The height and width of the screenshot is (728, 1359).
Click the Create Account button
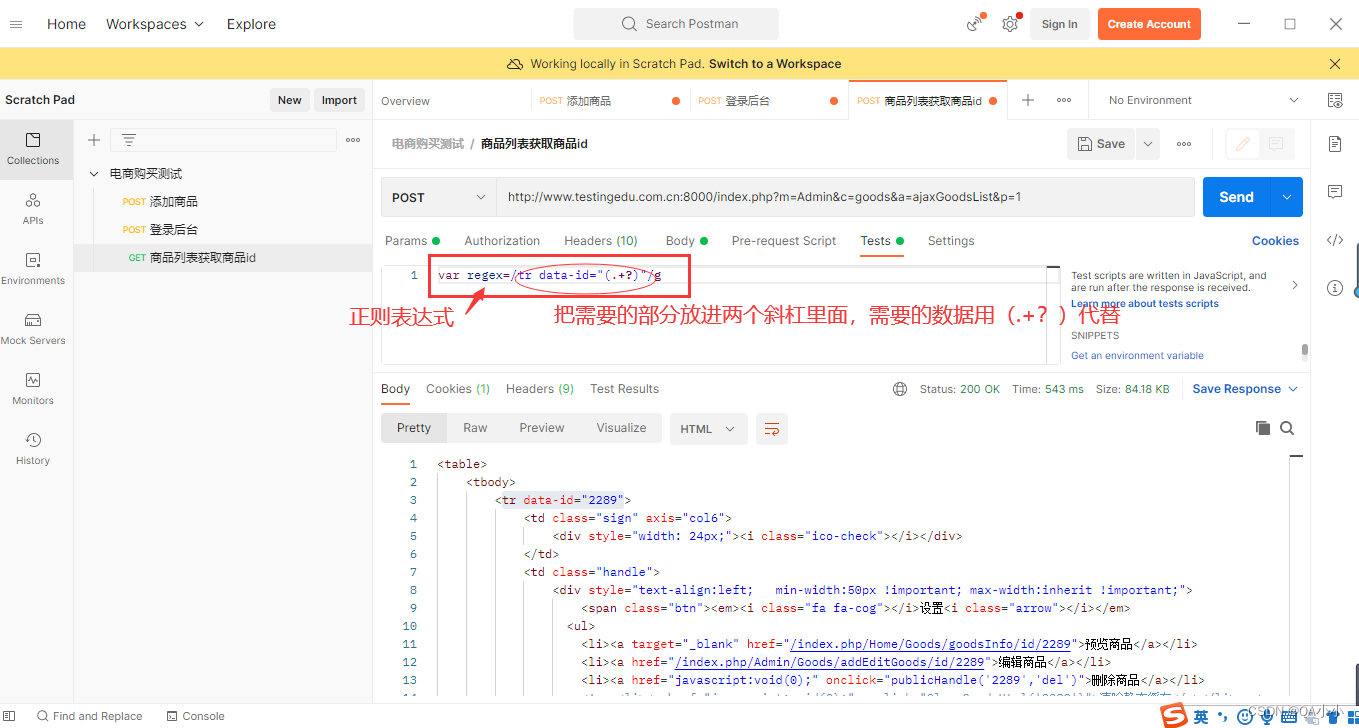[x=1149, y=24]
